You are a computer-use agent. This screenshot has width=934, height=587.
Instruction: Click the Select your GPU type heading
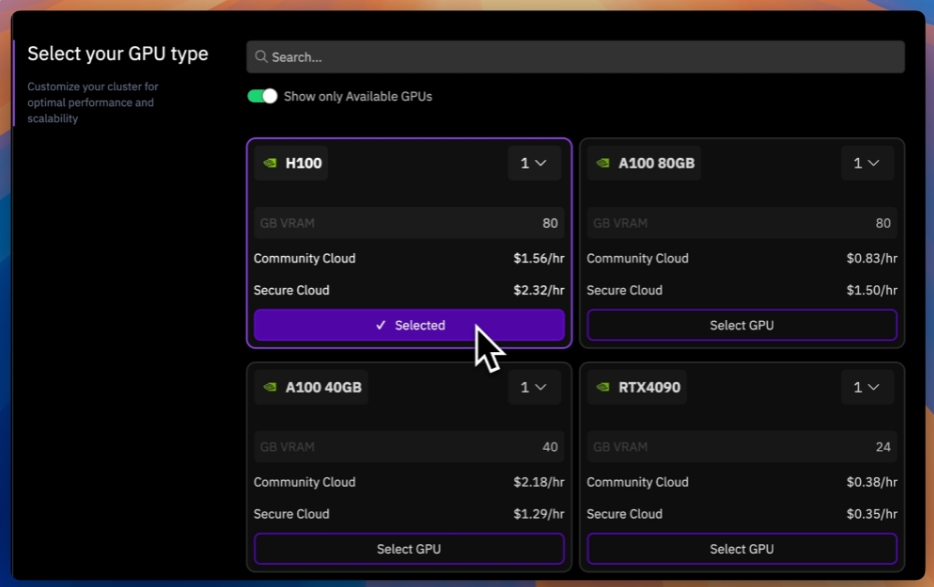click(118, 54)
